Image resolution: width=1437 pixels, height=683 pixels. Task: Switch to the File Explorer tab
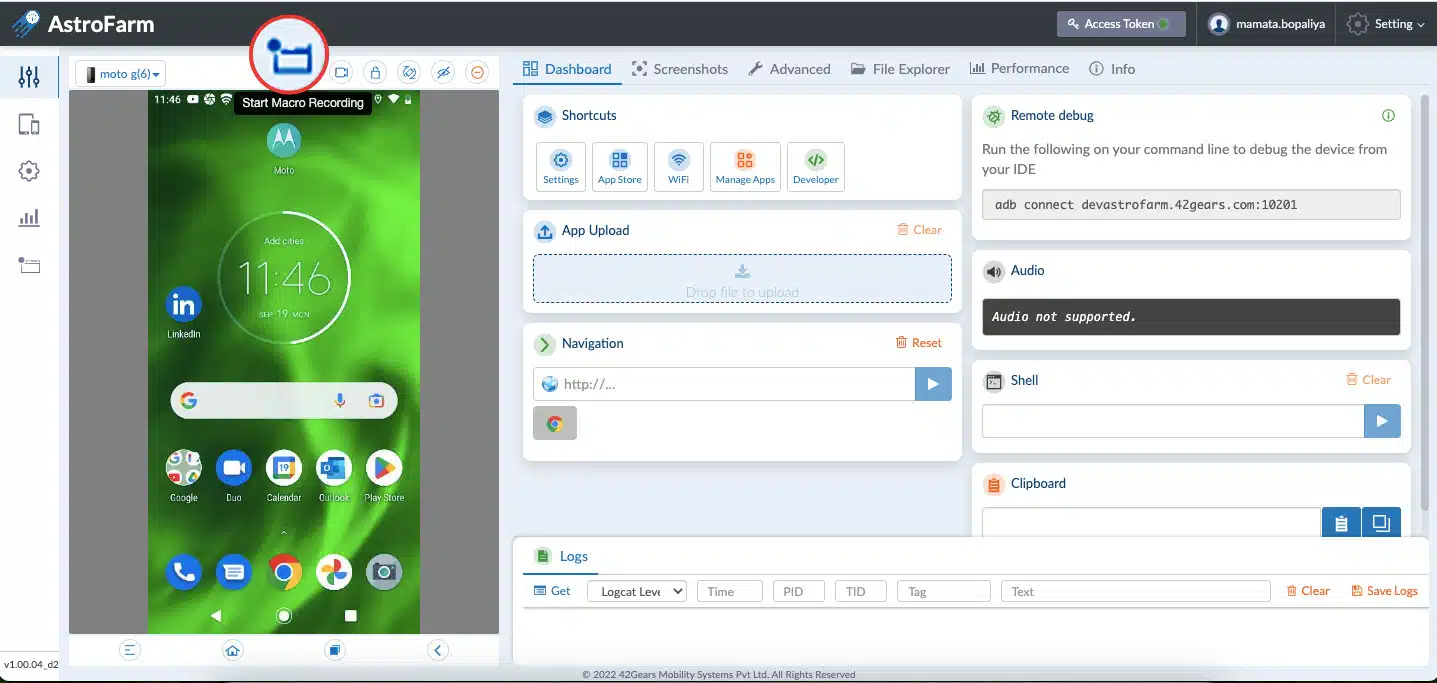click(900, 69)
